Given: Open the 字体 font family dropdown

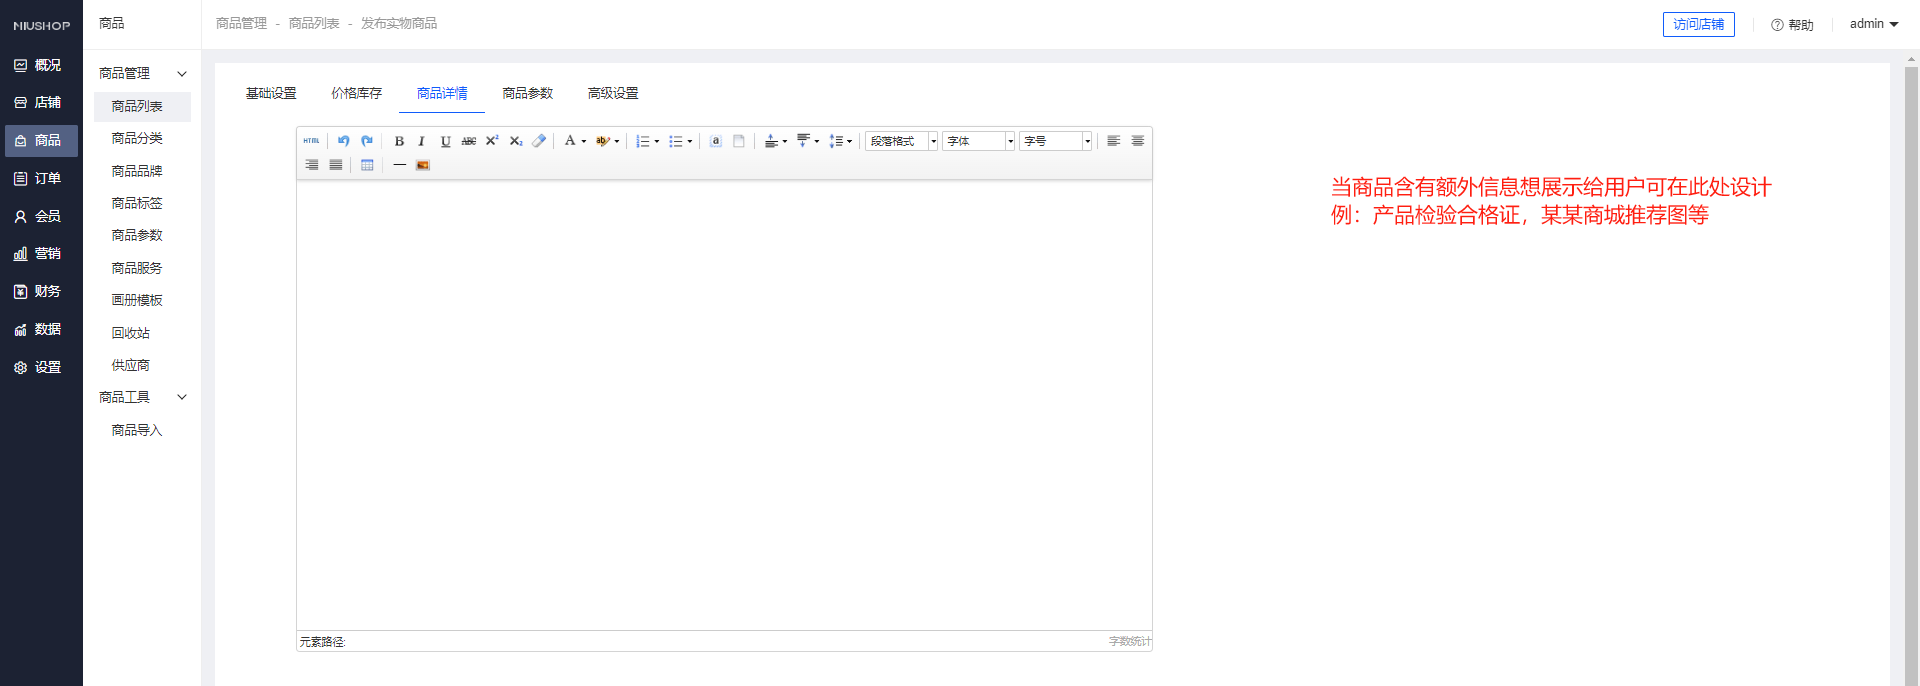Looking at the screenshot, I should (x=978, y=141).
